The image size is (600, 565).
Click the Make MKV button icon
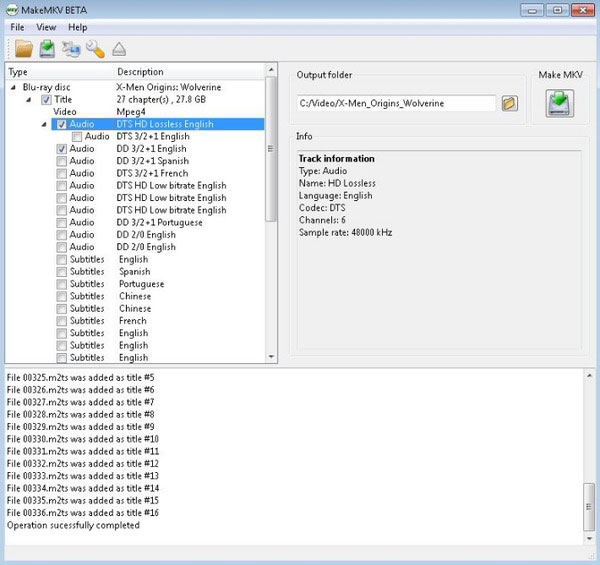[559, 102]
